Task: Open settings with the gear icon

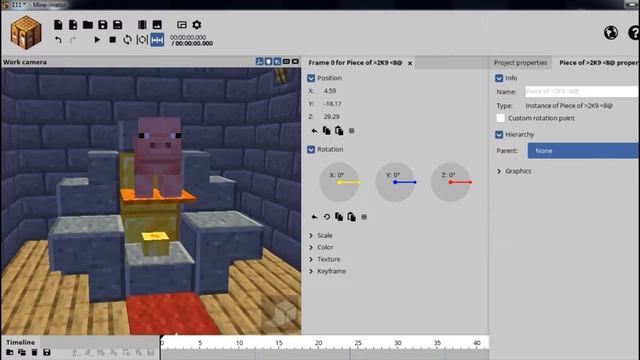Action: 197,24
